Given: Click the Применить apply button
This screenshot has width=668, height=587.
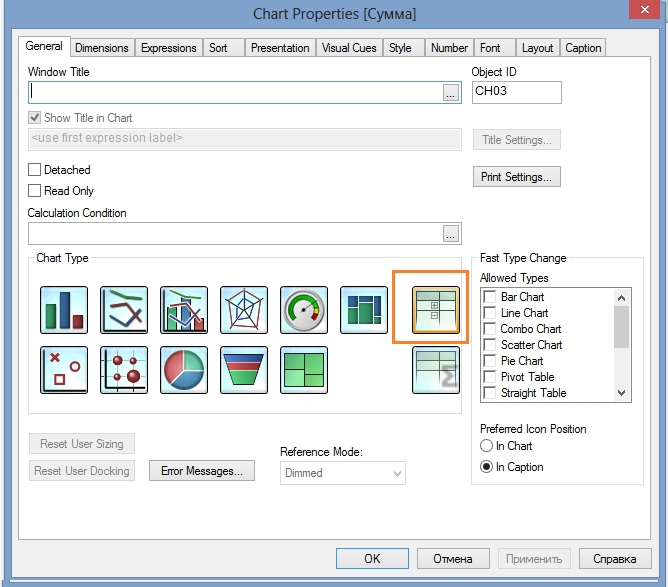Looking at the screenshot, I should pos(534,558).
